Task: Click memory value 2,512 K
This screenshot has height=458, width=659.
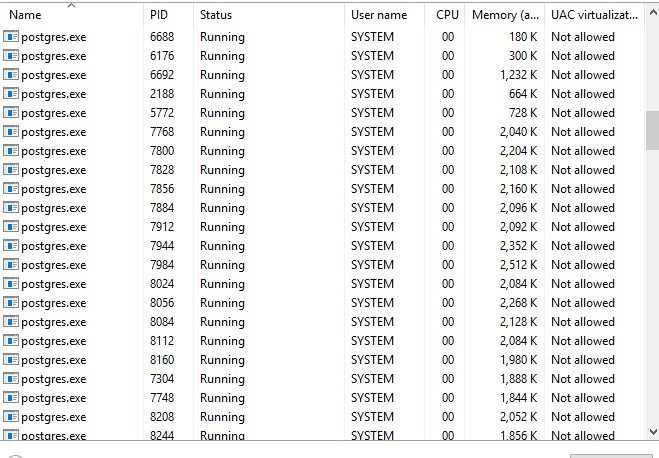Action: pos(519,265)
